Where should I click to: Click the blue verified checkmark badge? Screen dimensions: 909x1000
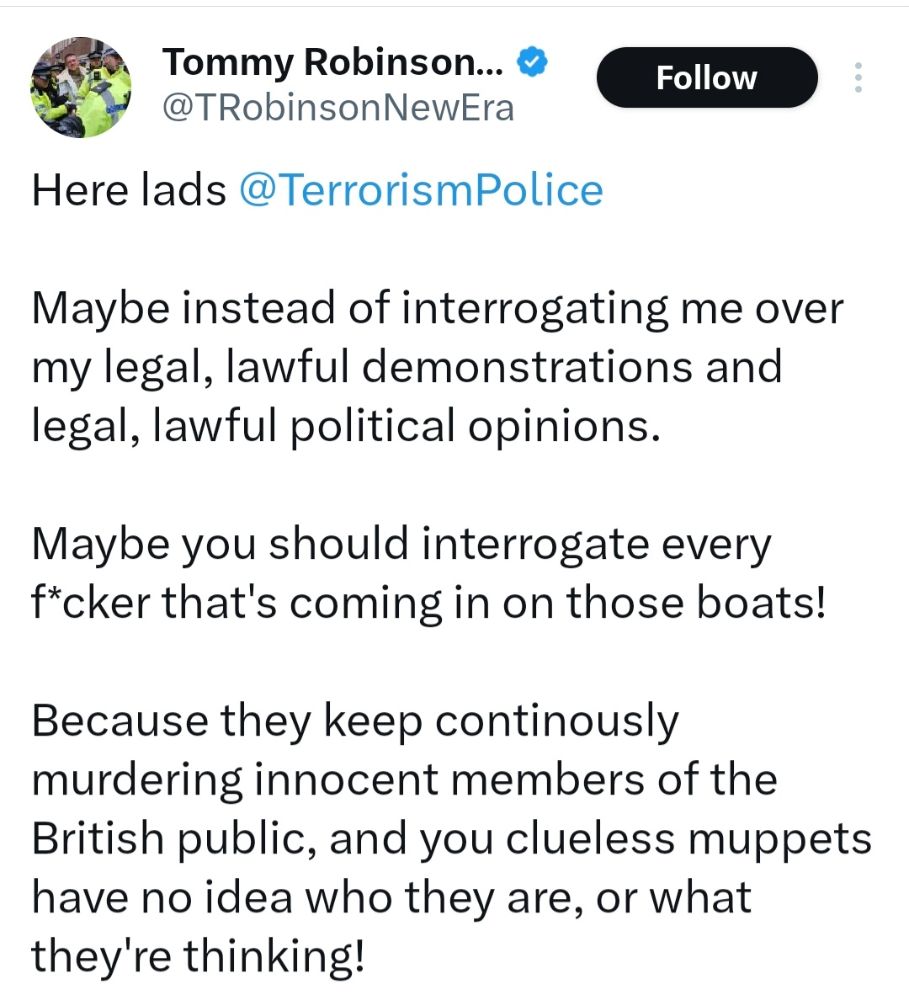[x=532, y=62]
